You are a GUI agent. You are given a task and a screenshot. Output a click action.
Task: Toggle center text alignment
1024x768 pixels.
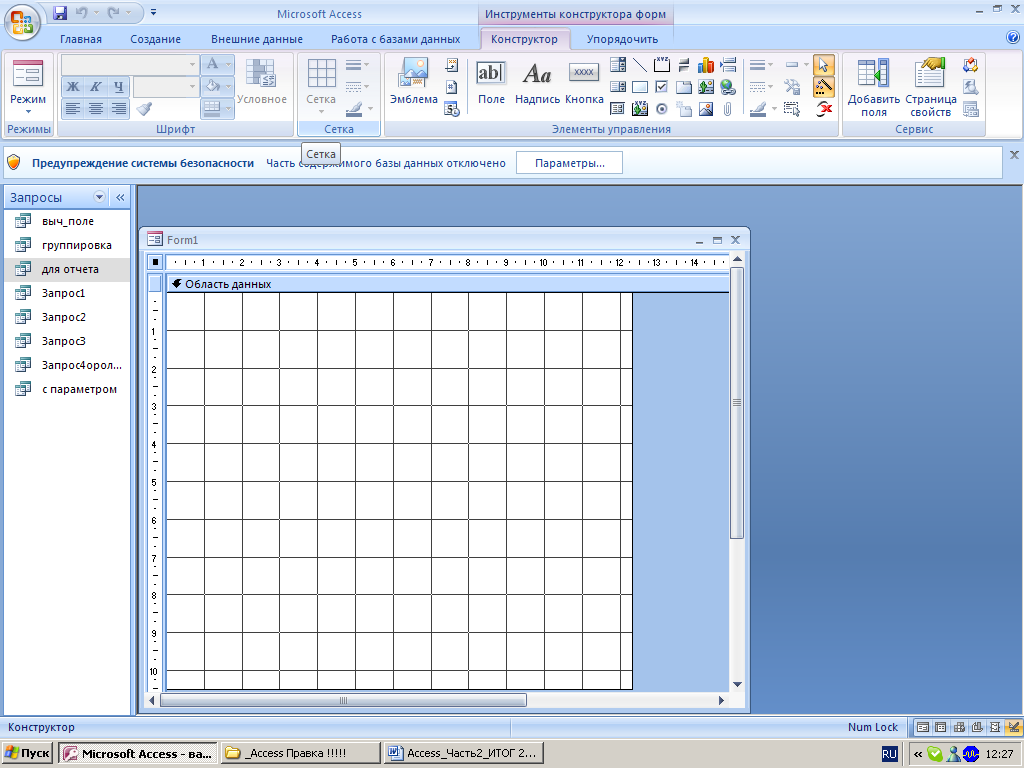click(95, 109)
